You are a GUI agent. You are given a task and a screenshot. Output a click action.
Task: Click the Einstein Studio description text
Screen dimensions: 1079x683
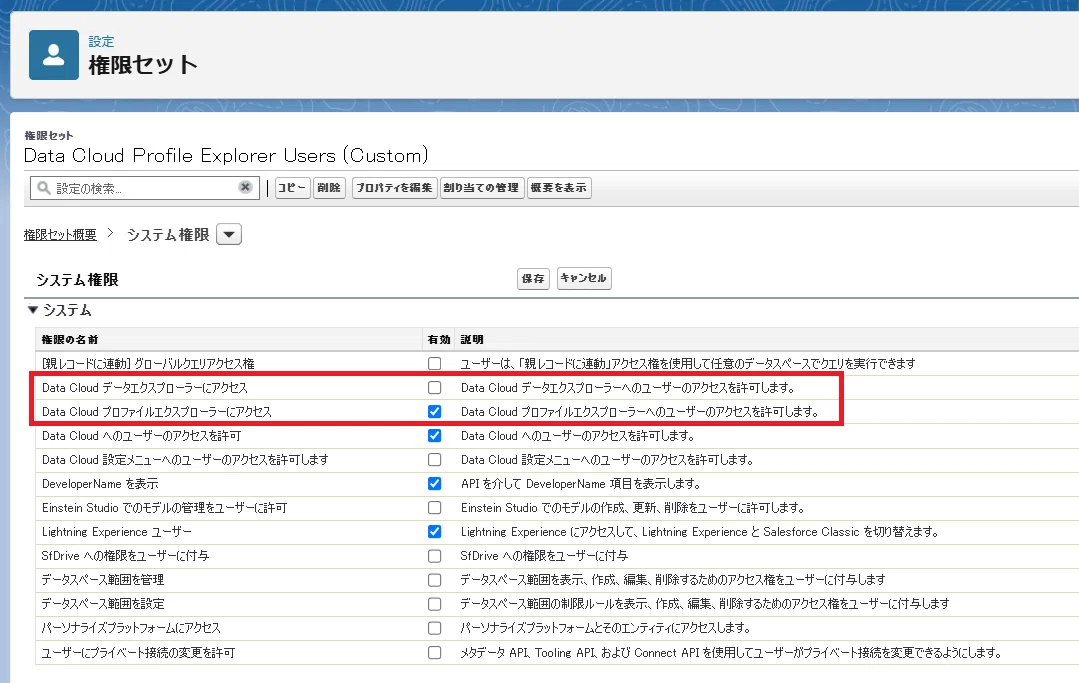(632, 508)
